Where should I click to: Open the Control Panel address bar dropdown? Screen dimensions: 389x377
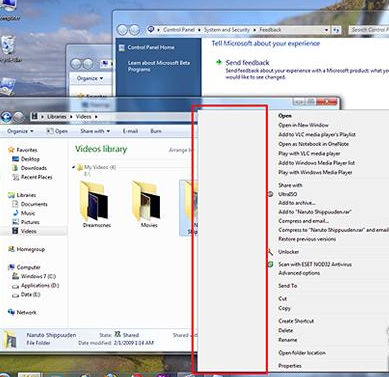click(x=326, y=30)
